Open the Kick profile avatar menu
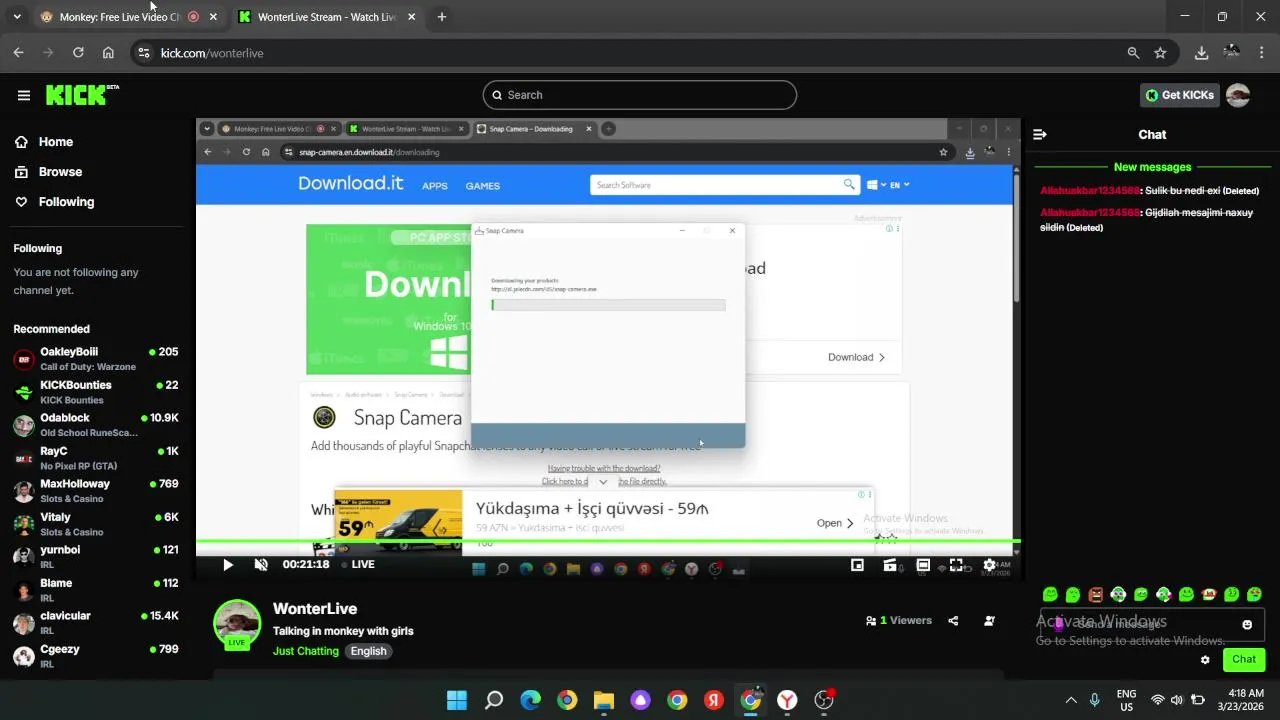This screenshot has height=720, width=1280. point(1238,95)
